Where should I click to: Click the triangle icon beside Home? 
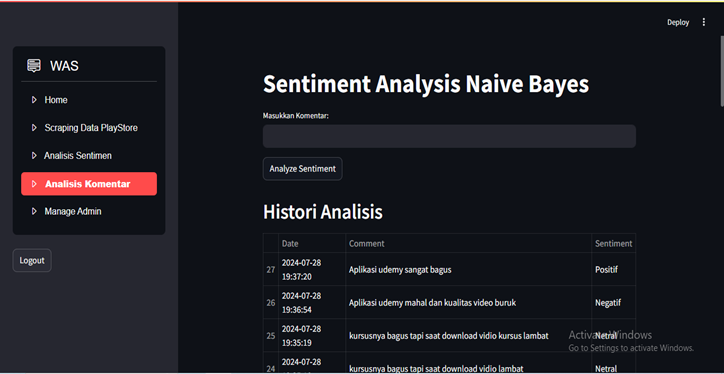click(x=34, y=100)
